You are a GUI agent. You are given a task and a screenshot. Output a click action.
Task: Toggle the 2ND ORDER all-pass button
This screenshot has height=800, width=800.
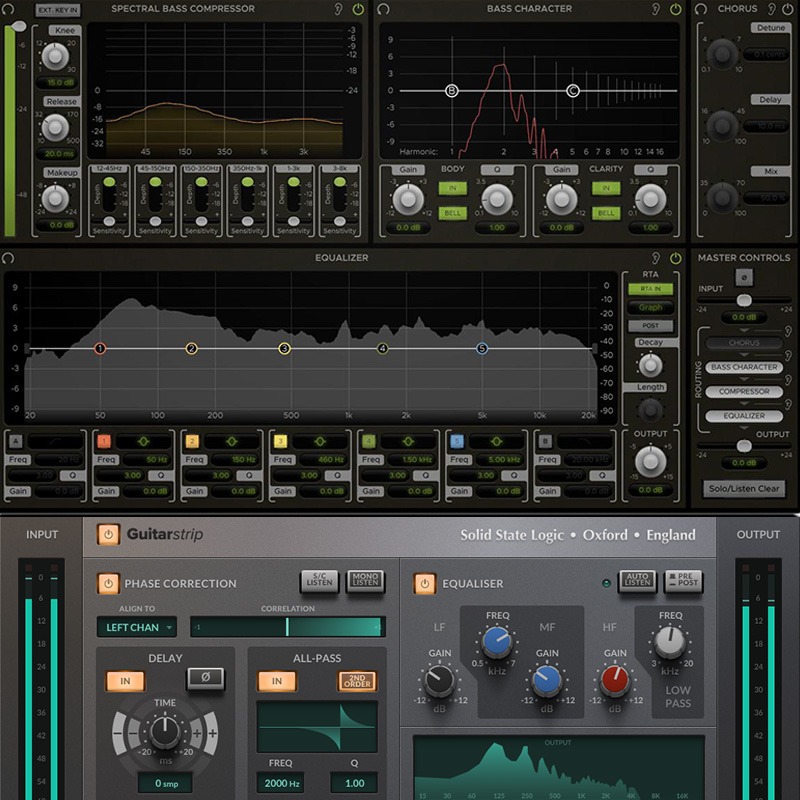(x=357, y=681)
